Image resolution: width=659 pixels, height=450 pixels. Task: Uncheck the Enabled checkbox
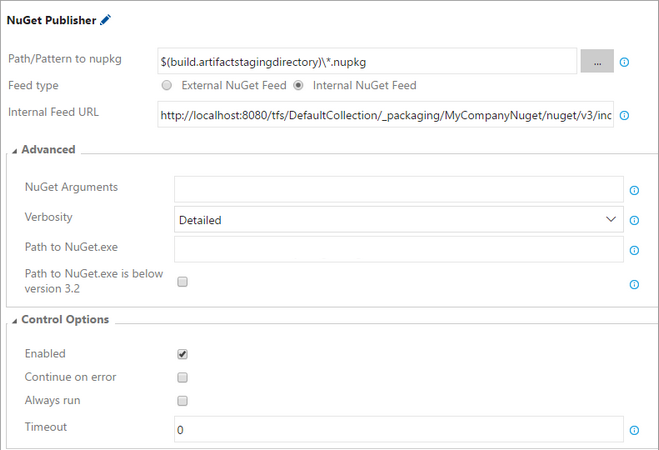click(x=183, y=354)
